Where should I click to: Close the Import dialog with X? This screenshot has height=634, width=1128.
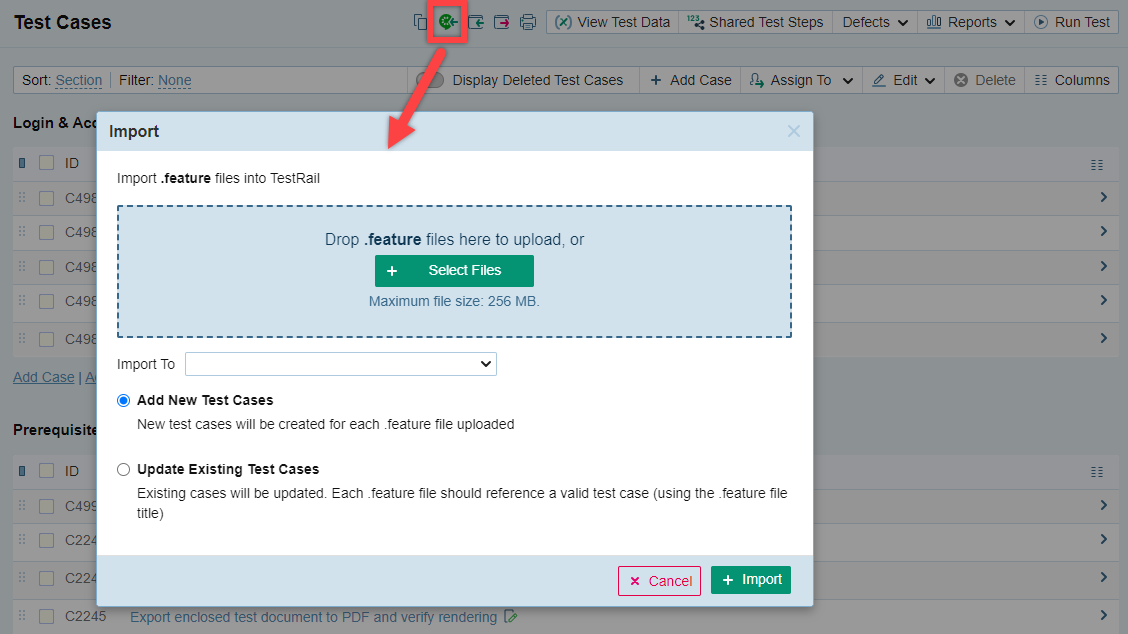coord(793,131)
